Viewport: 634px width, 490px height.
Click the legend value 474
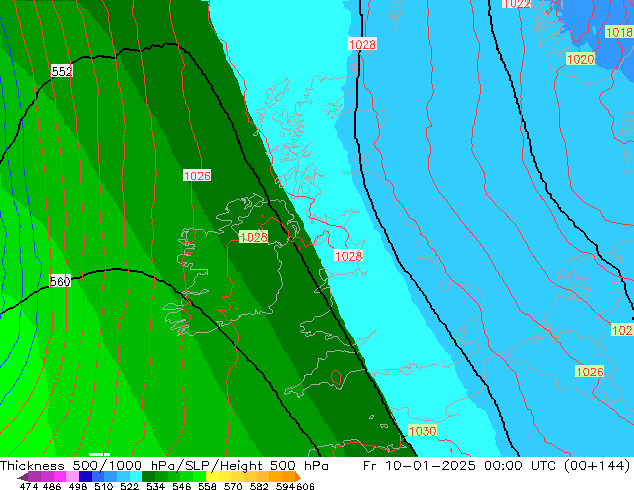point(29,486)
